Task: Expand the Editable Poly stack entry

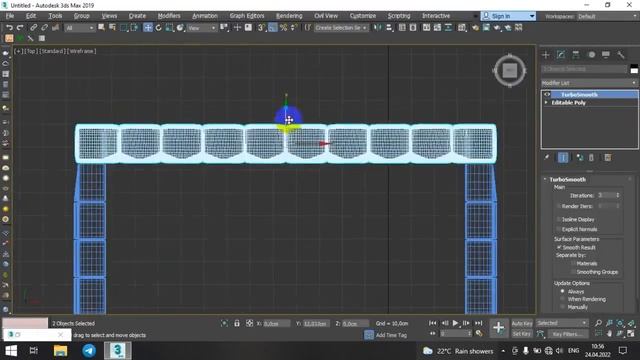Action: tap(546, 102)
